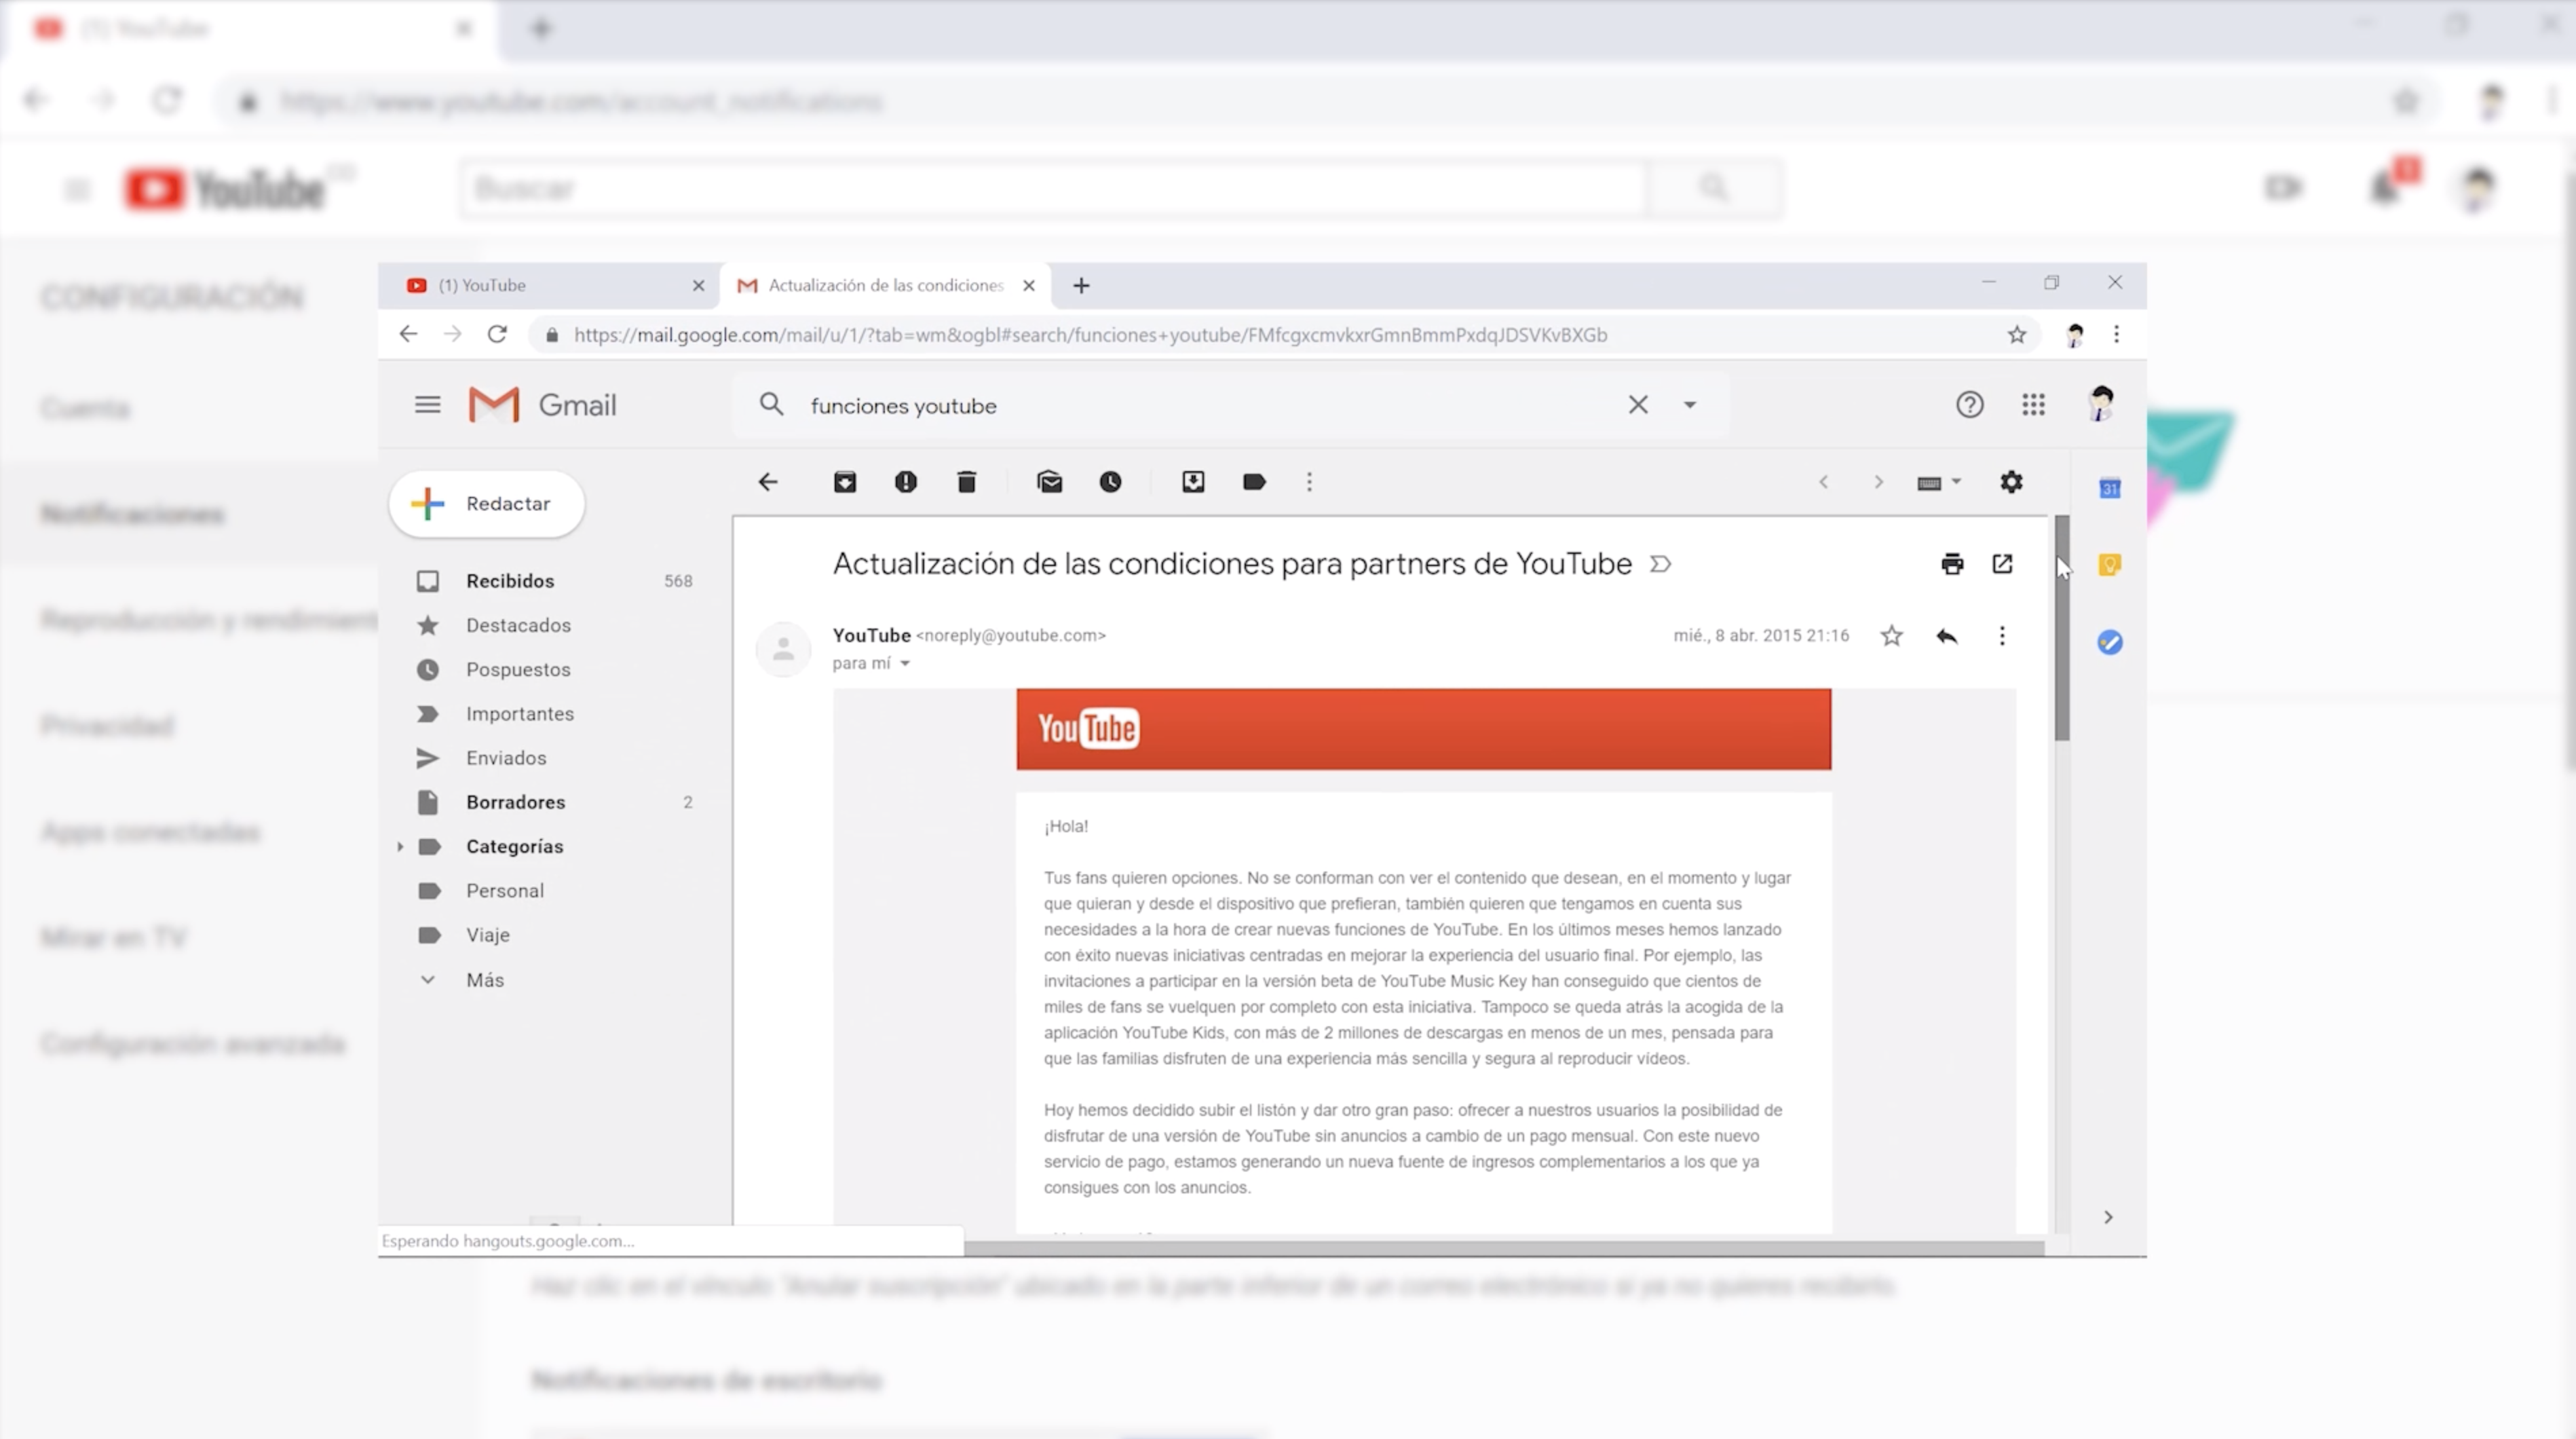The width and height of the screenshot is (2576, 1439).
Task: Open the search options dropdown arrow
Action: [1690, 405]
